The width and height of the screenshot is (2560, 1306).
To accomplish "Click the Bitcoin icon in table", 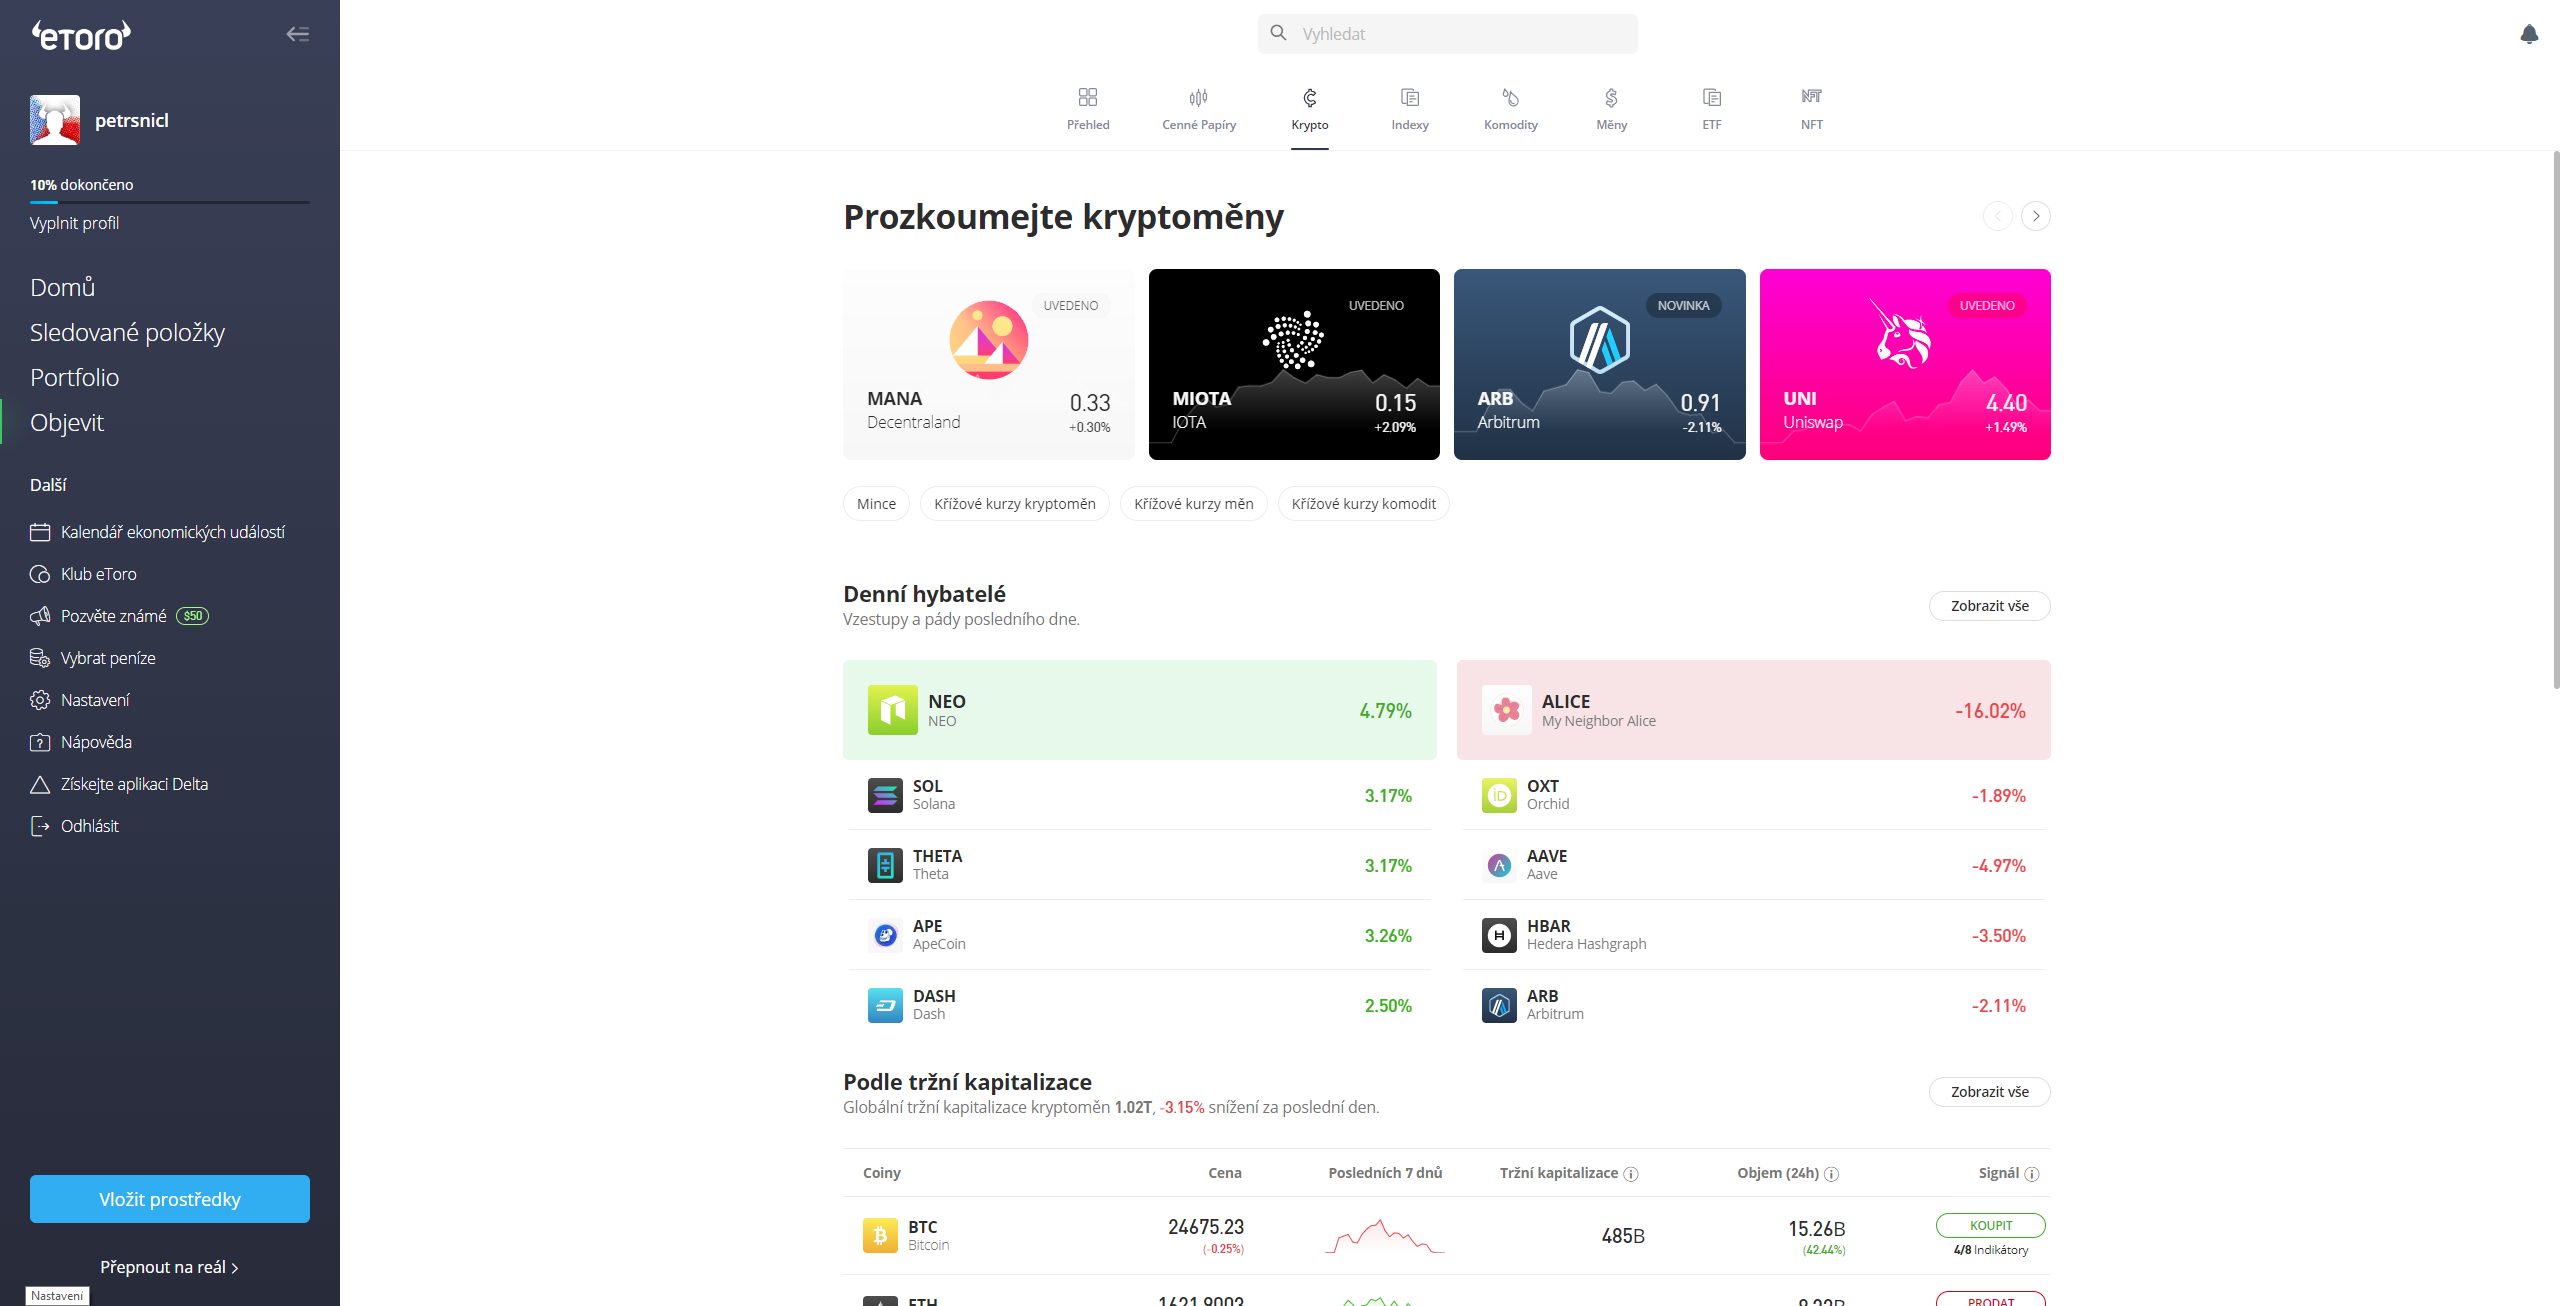I will pos(880,1235).
